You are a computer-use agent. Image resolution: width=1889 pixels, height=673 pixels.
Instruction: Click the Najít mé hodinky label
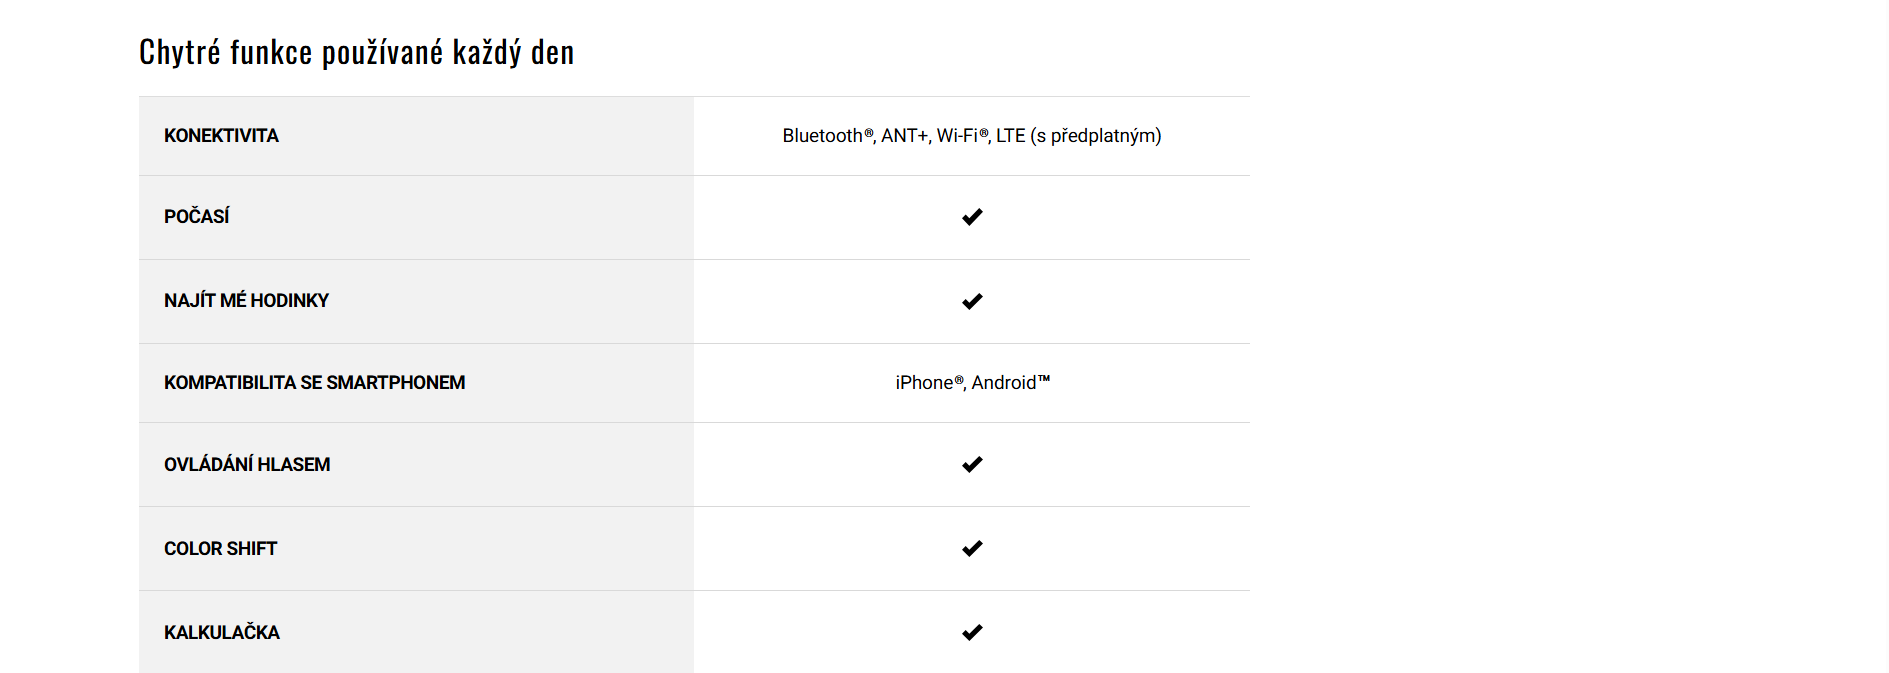(246, 301)
